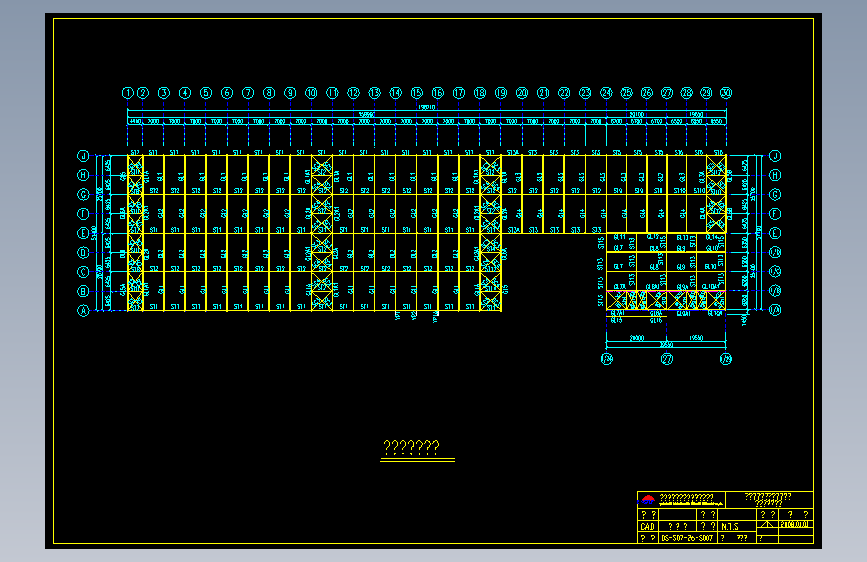Click grid axis bubble 10
This screenshot has height=562, width=867.
(x=311, y=93)
